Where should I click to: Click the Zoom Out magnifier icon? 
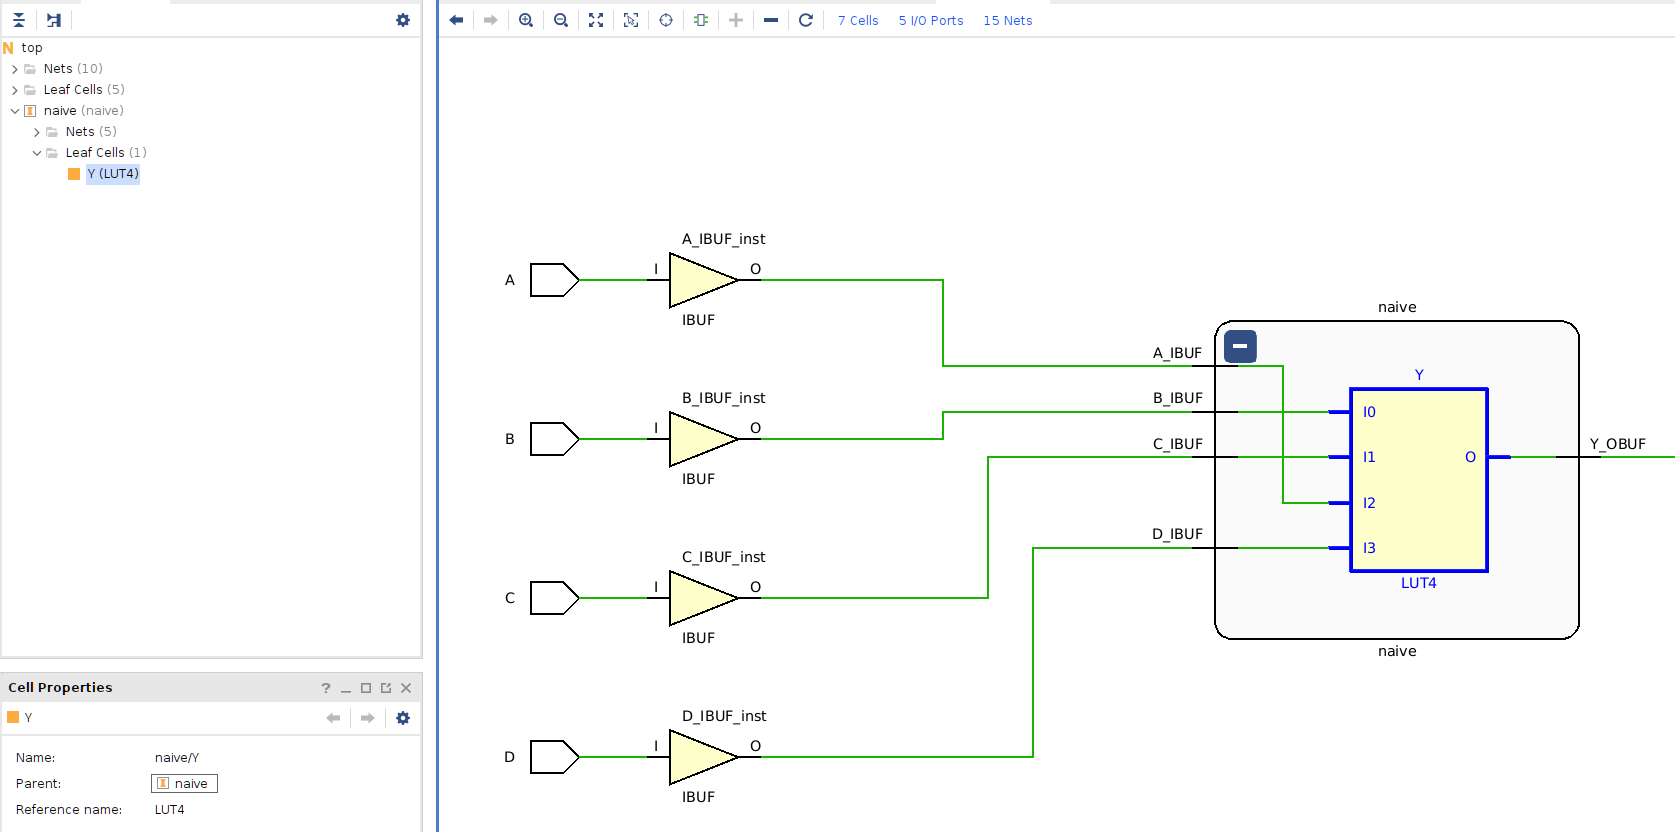point(561,20)
